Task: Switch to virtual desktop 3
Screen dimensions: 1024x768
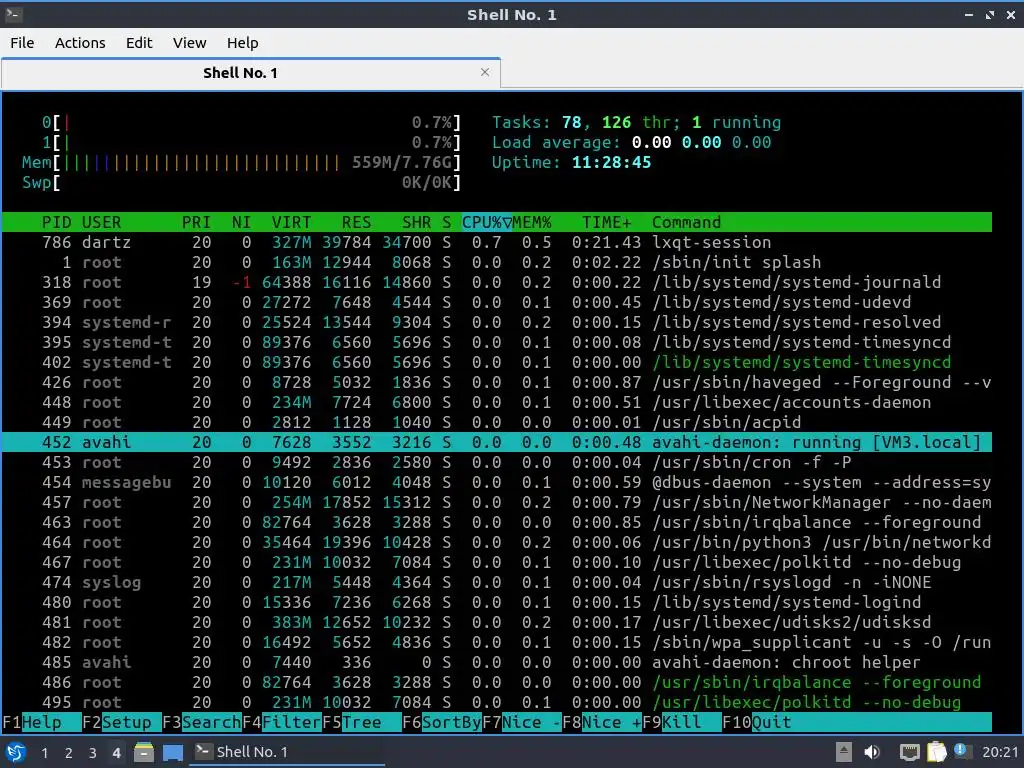Action: (92, 753)
